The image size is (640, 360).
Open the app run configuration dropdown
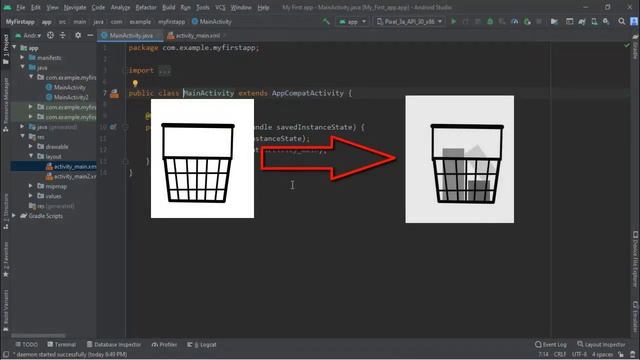352,22
